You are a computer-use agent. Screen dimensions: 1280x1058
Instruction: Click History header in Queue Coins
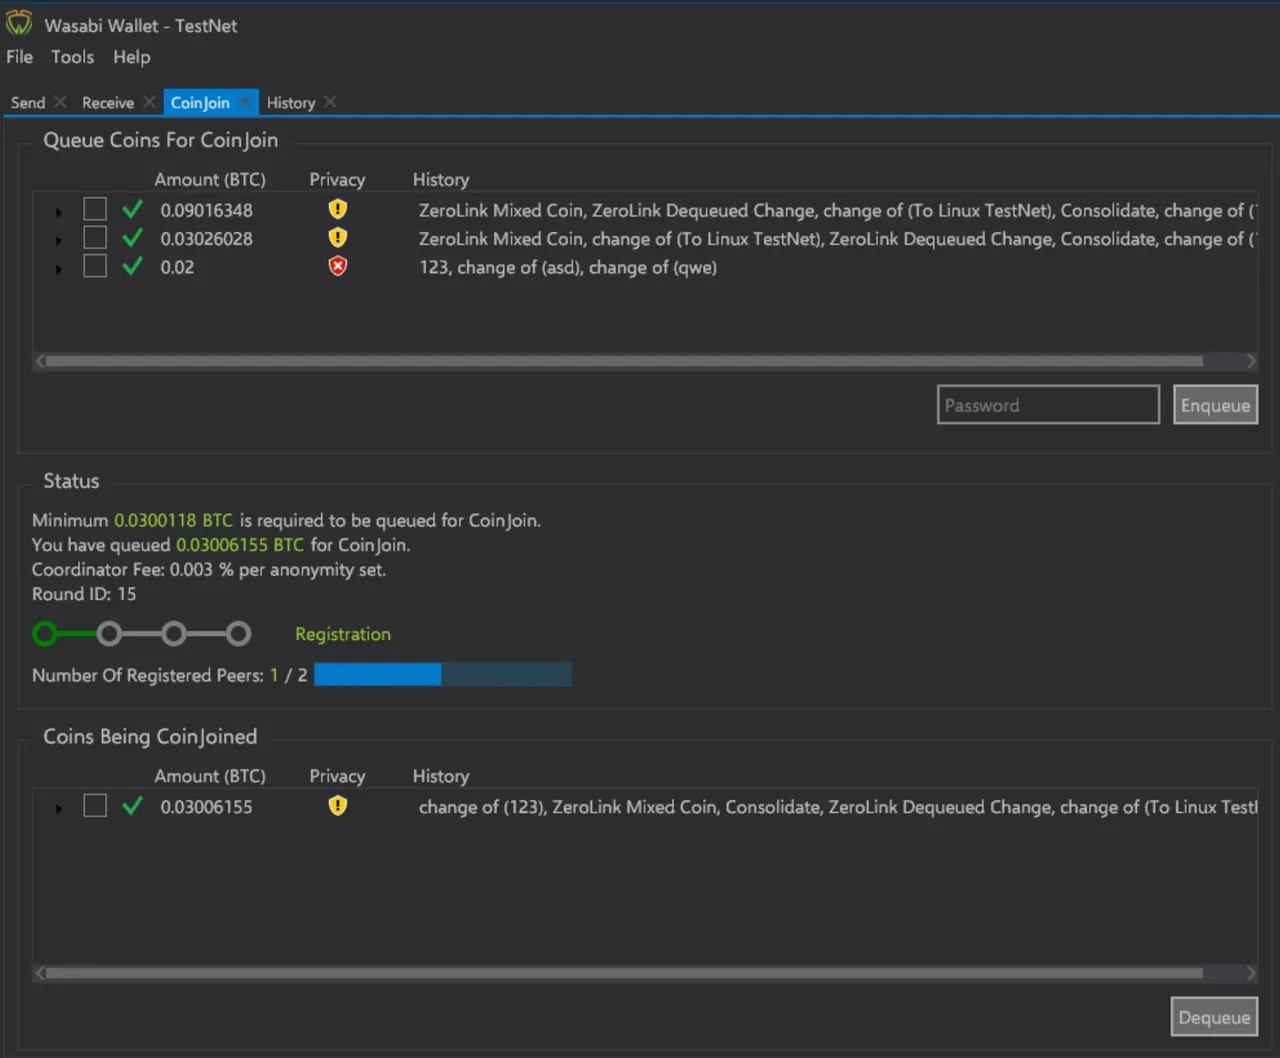coord(441,180)
